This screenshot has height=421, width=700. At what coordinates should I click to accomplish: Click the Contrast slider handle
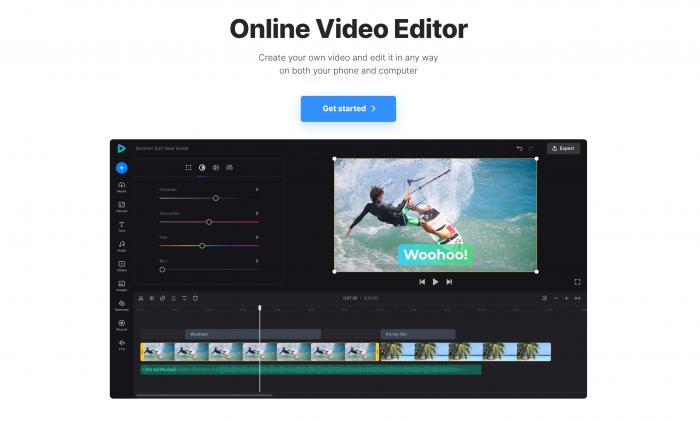click(216, 198)
